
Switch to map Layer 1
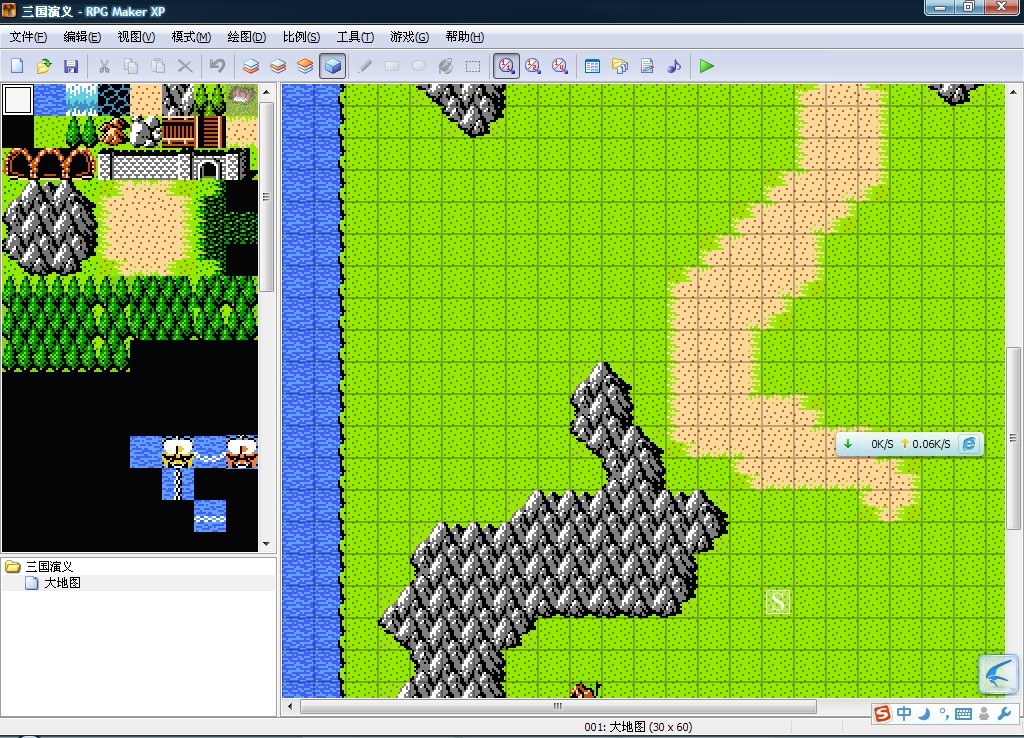pyautogui.click(x=251, y=66)
